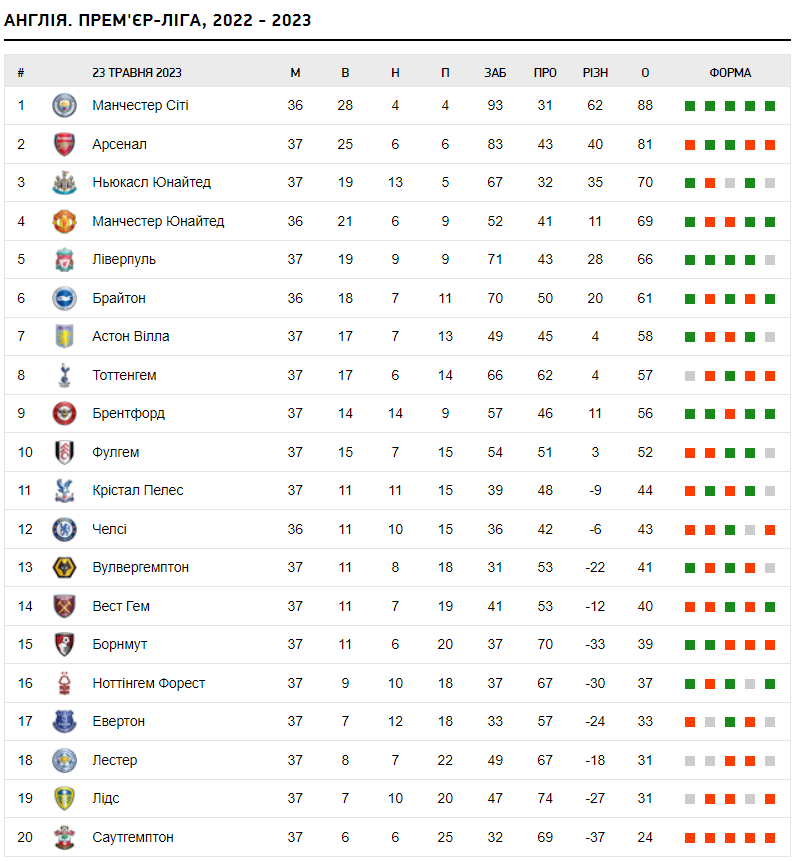Open the Манчестер Юнайтед team link
The height and width of the screenshot is (861, 795).
pyautogui.click(x=158, y=221)
